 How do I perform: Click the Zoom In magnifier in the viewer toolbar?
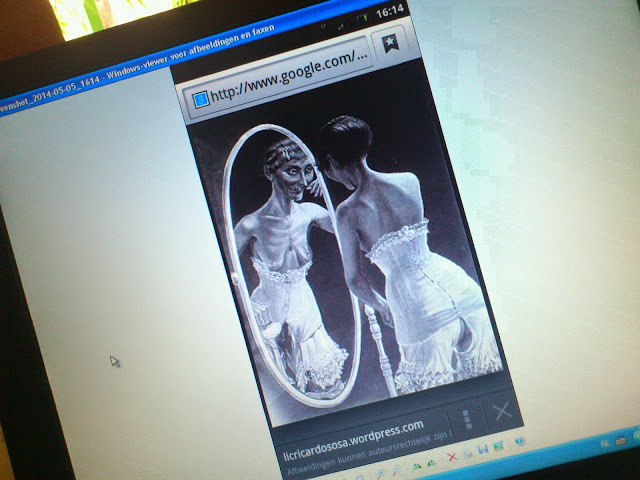pos(380,474)
